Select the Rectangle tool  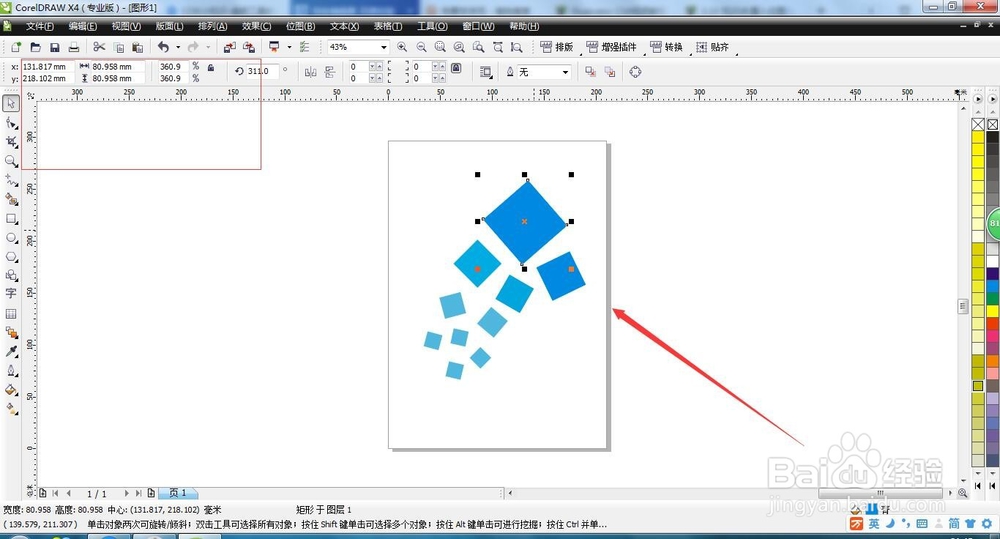tap(11, 219)
